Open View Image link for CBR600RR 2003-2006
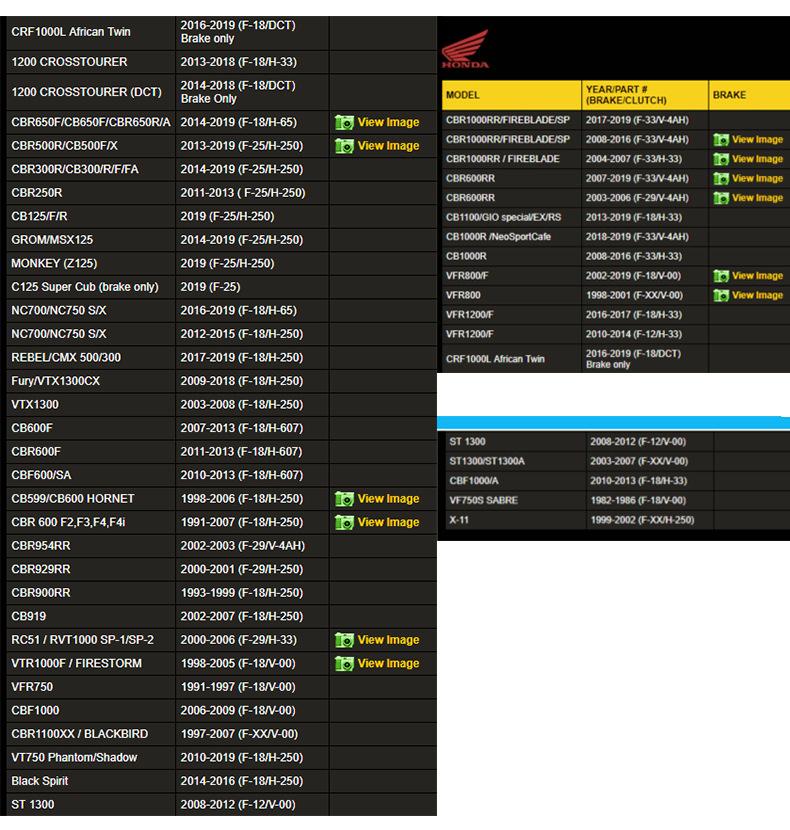 [757, 198]
